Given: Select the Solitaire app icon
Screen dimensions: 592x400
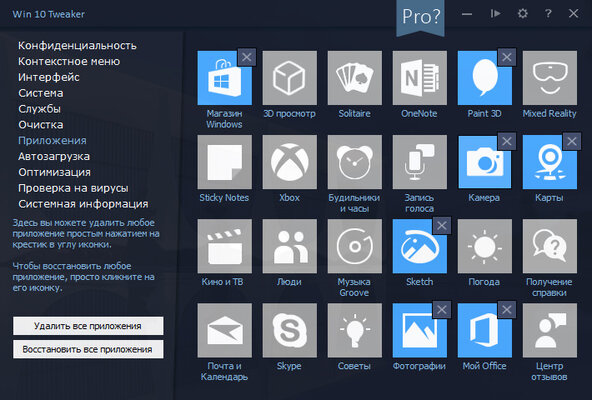Looking at the screenshot, I should pos(355,78).
